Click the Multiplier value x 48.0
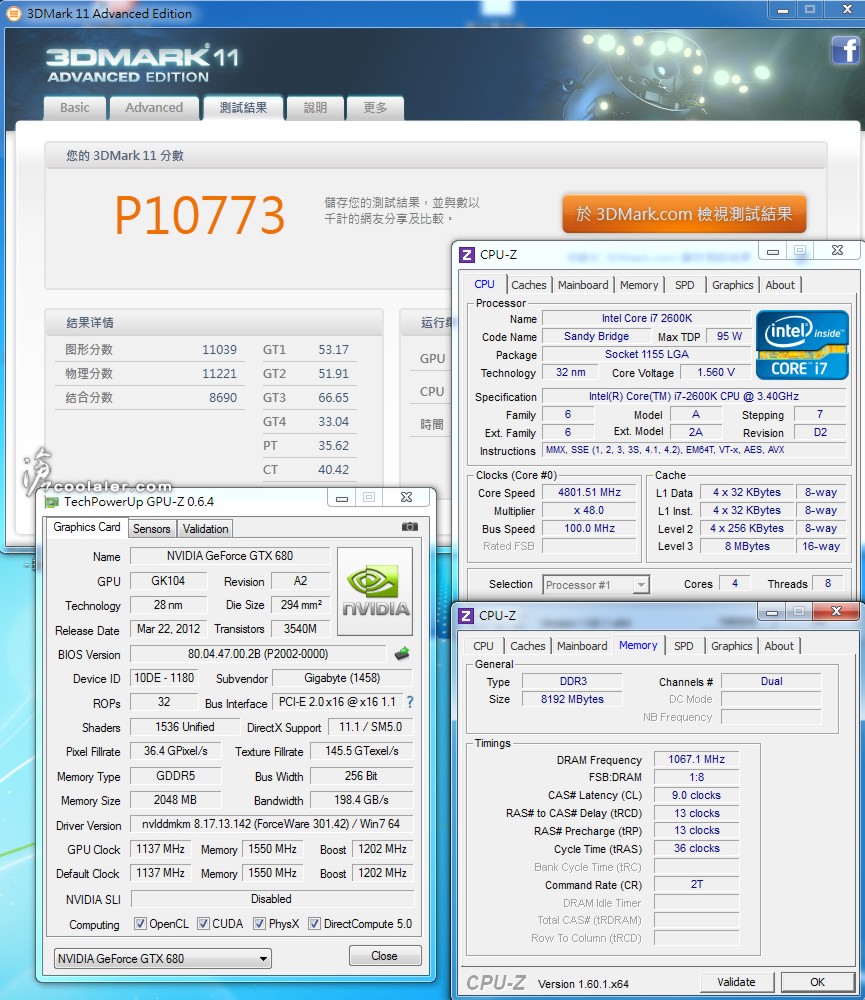 coord(589,510)
